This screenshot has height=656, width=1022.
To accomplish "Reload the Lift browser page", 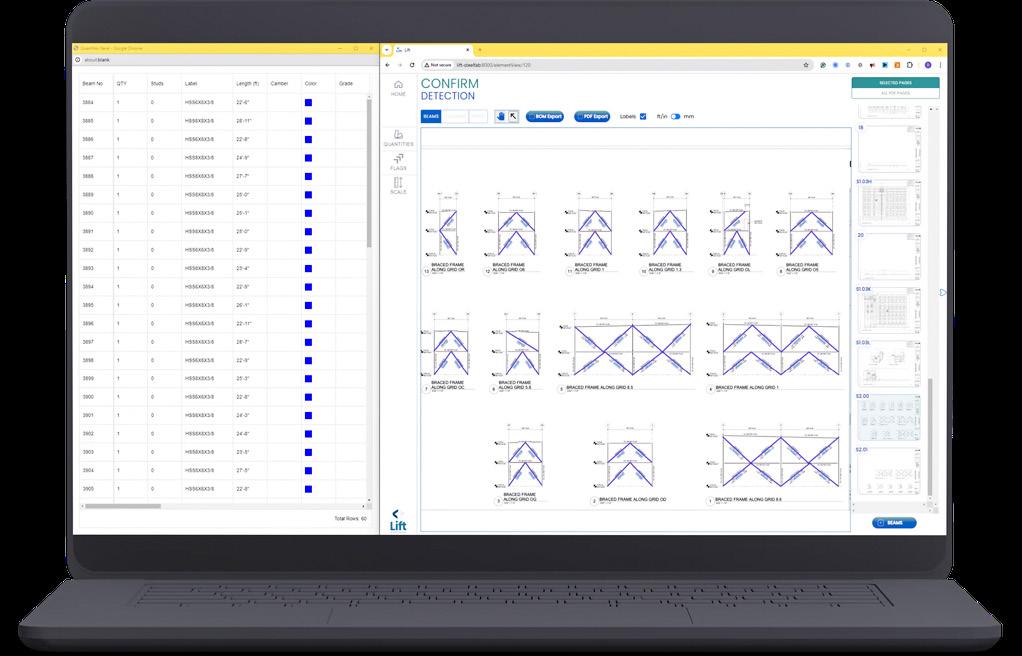I will (x=412, y=65).
